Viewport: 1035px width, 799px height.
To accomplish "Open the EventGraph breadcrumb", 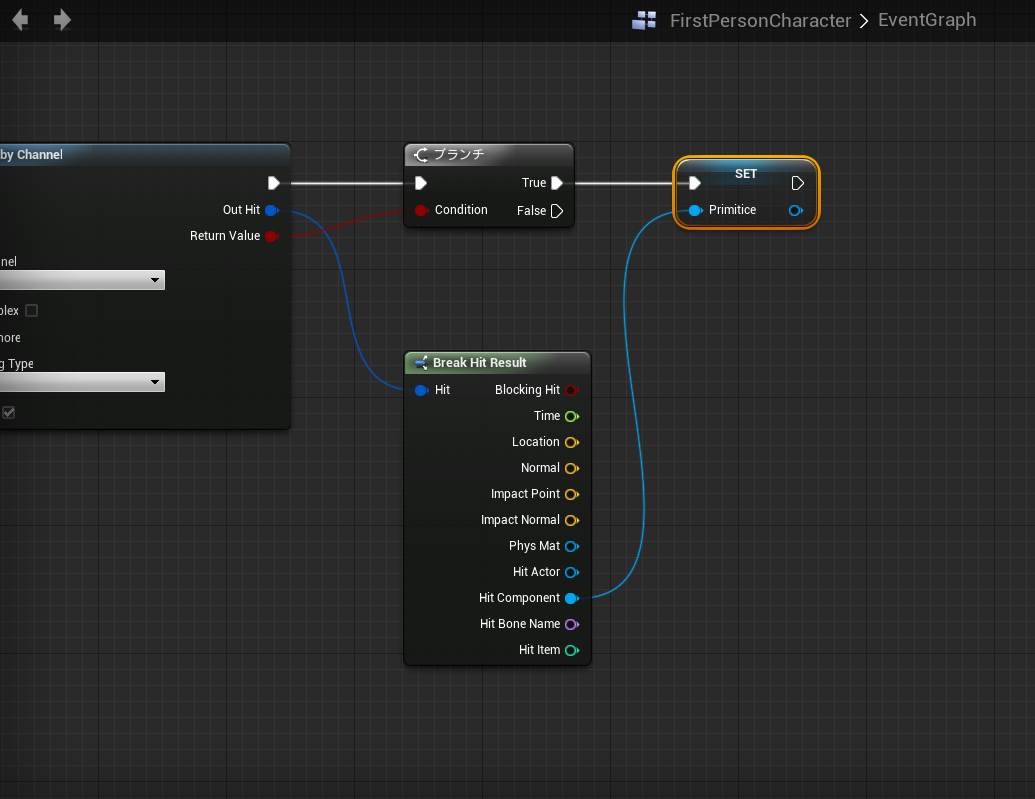I will (x=927, y=20).
